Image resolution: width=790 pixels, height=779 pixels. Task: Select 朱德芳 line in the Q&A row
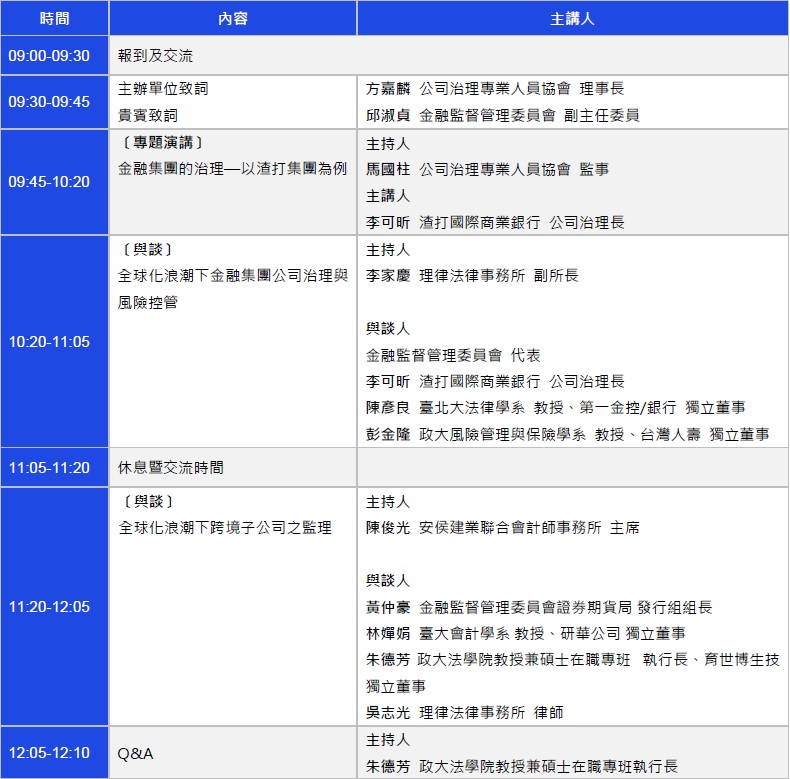pos(522,766)
